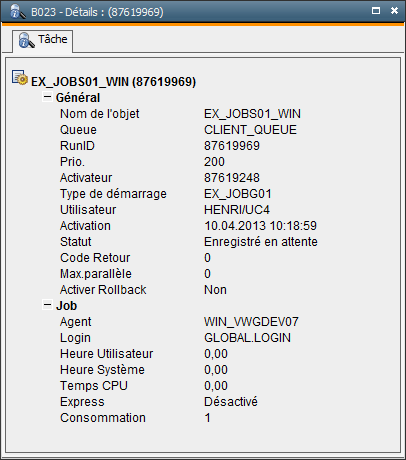The height and width of the screenshot is (460, 406).
Task: Collapse the Job section
Action: [47, 305]
